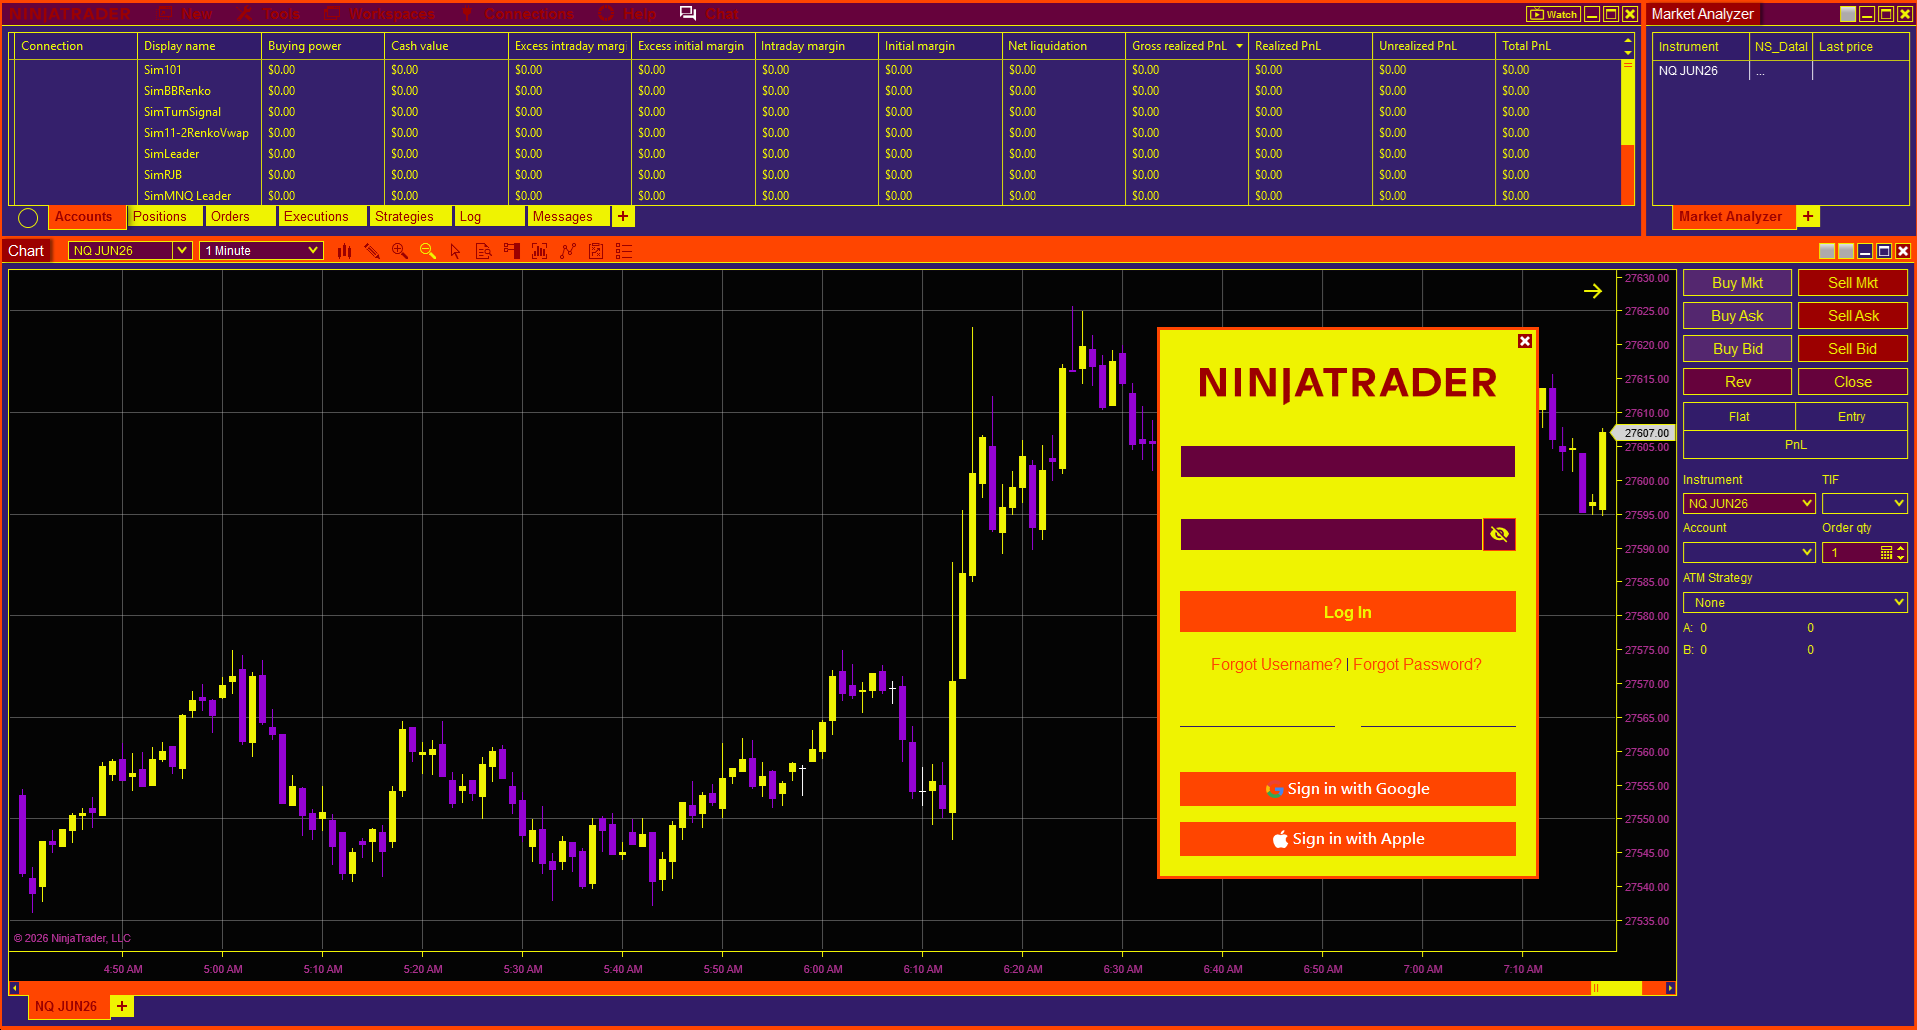Click the order qty input field
The image size is (1917, 1030).
click(1851, 552)
